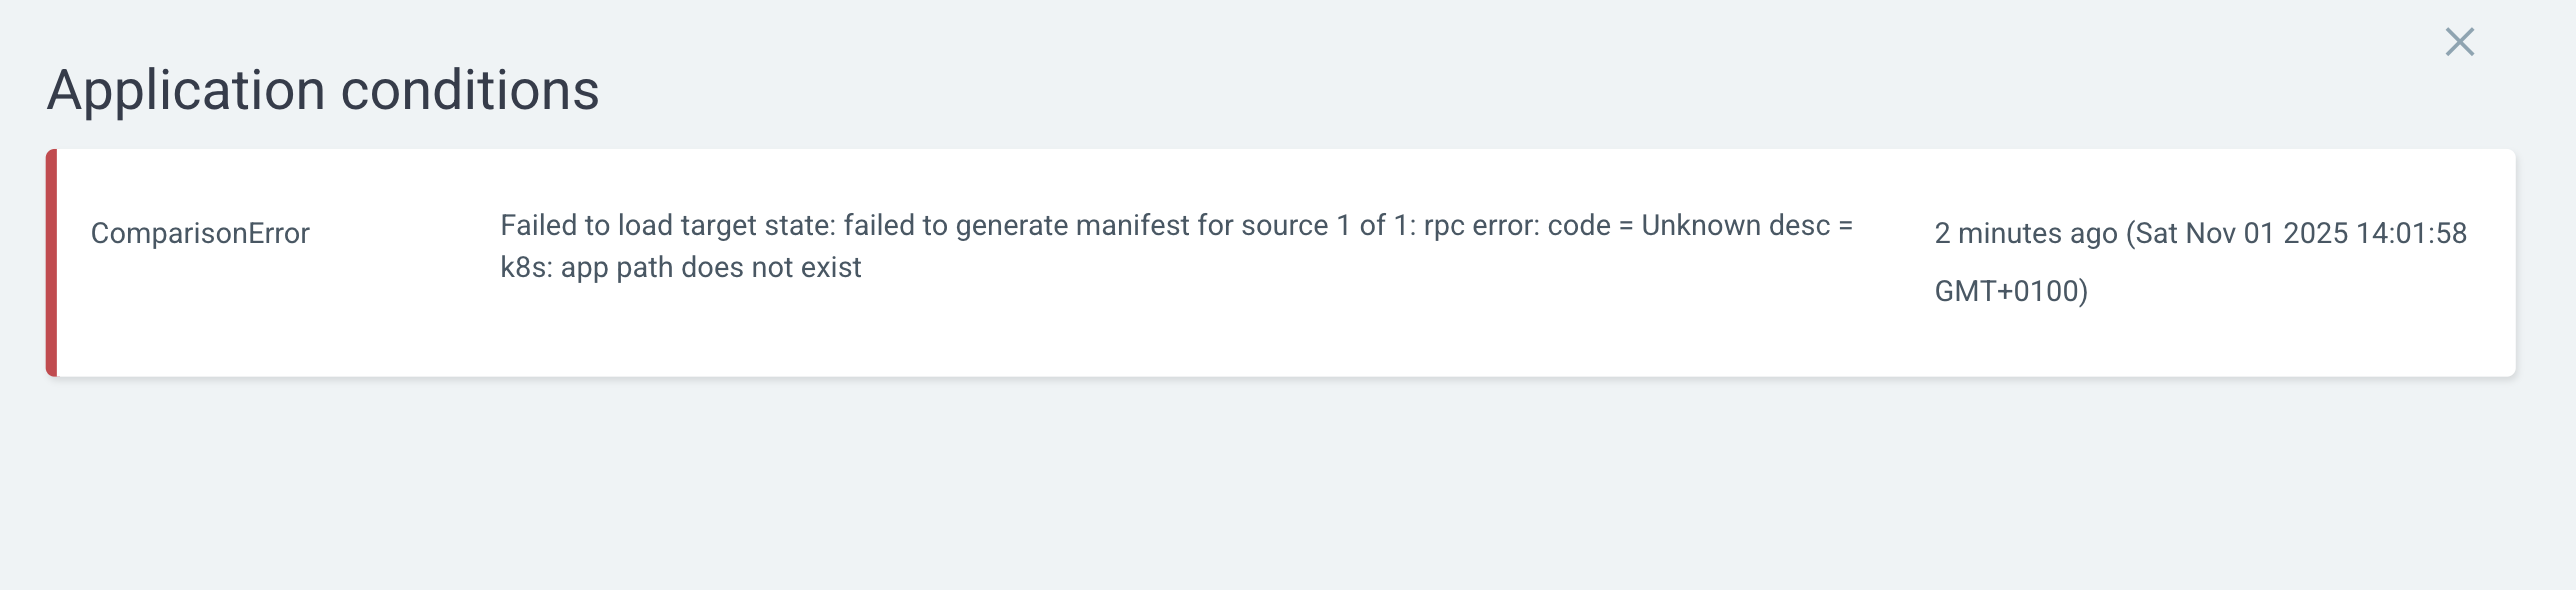
Task: Click the "GMT+0100)" timezone text
Action: 2011,291
